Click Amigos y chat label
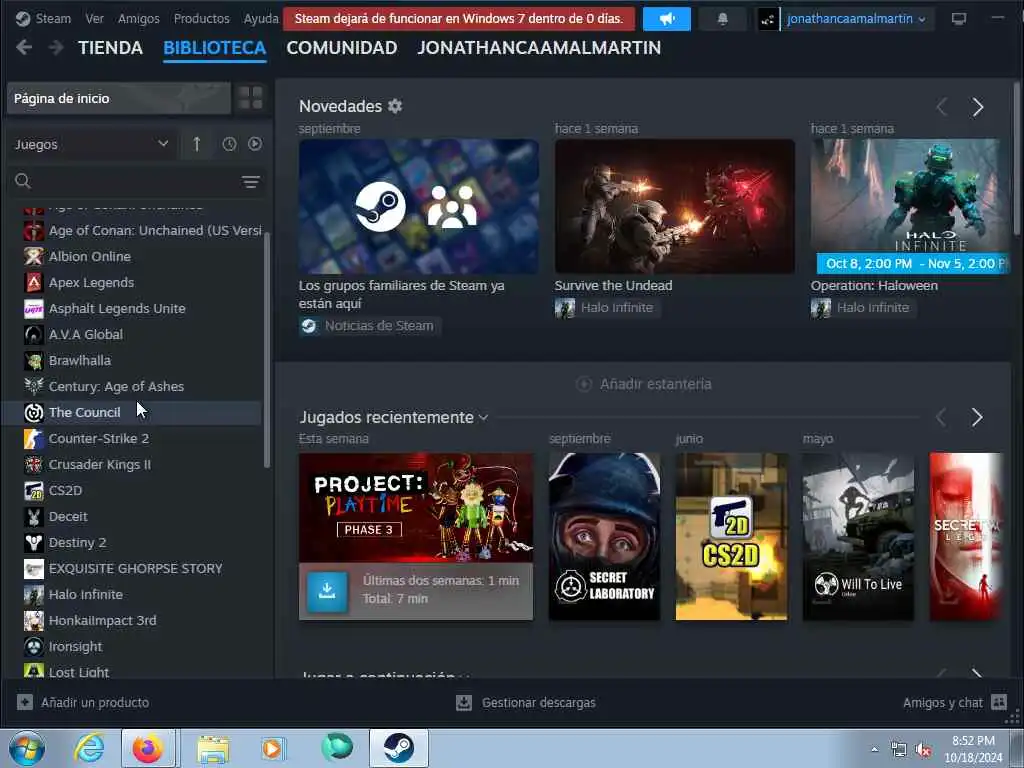Screen dimensions: 1024x768 942,702
